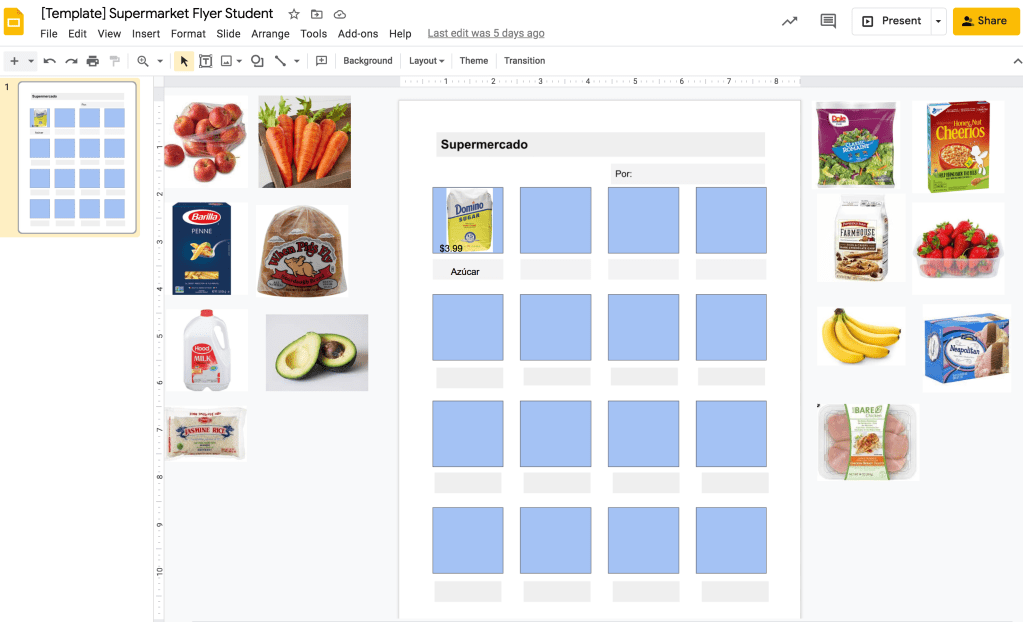Click the yellow Share button
This screenshot has width=1023, height=622.
pos(985,21)
